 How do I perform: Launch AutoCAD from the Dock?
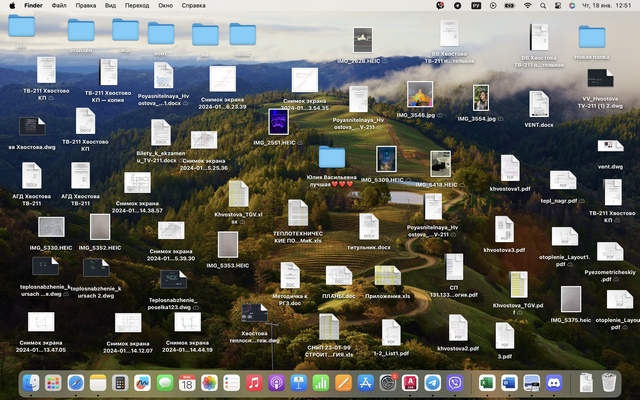click(410, 383)
